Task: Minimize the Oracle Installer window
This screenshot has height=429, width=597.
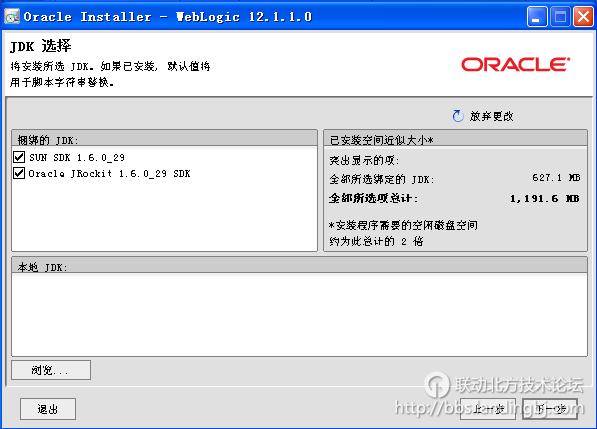Action: click(x=536, y=17)
